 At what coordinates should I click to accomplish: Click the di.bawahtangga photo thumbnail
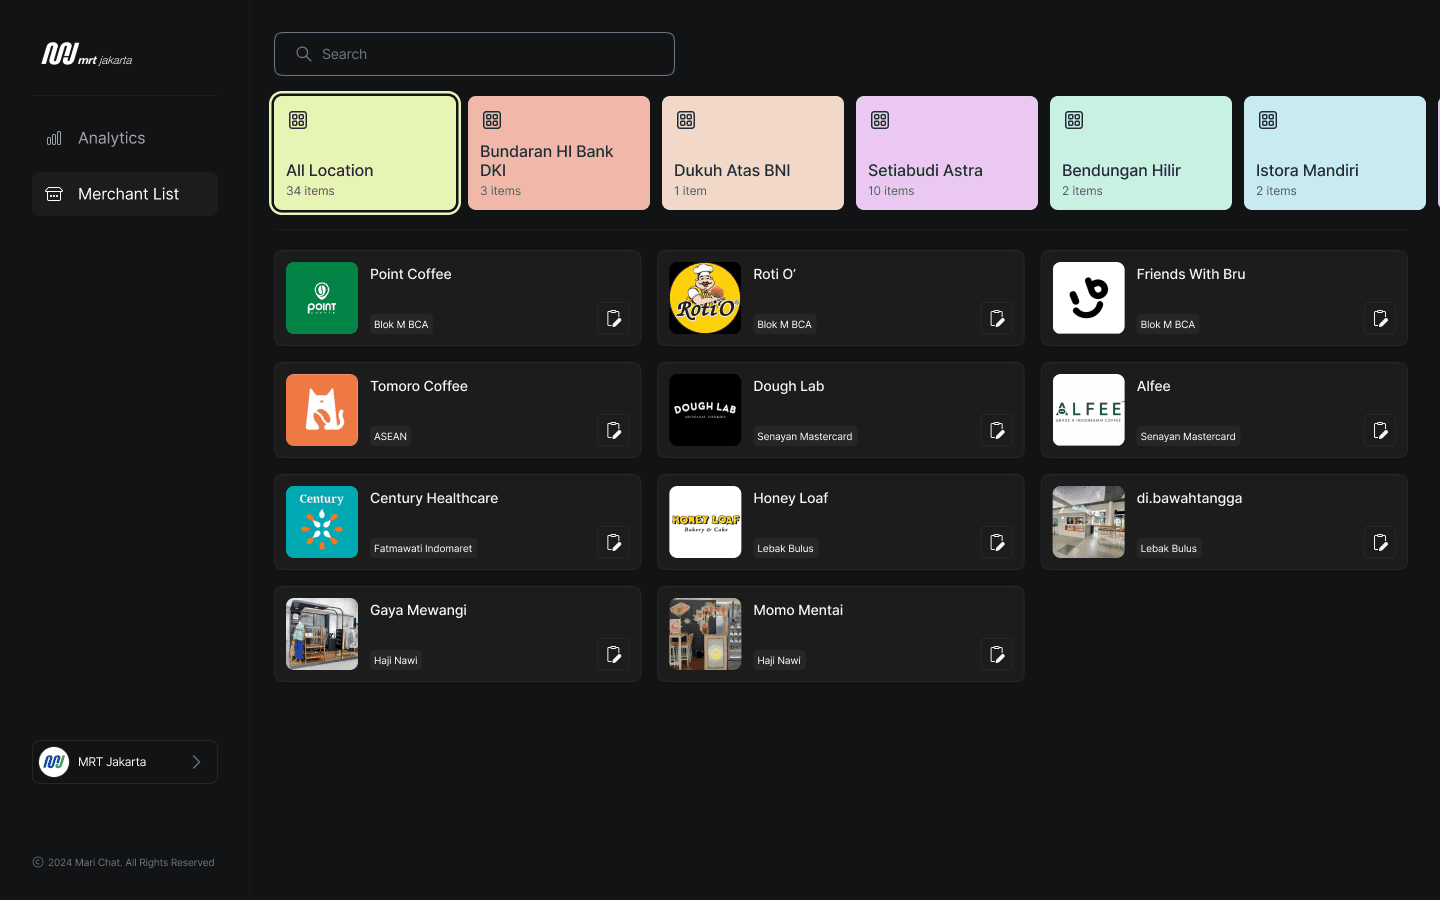tap(1089, 522)
